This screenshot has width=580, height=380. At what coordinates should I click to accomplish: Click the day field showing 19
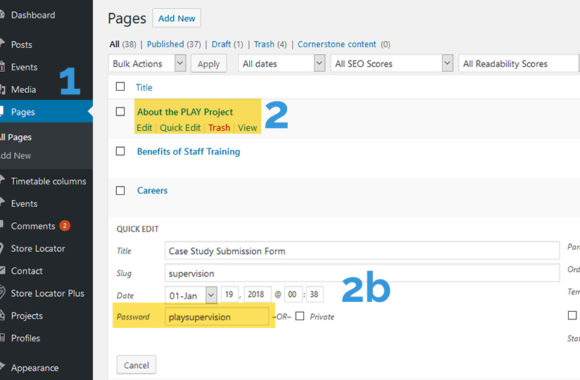[x=229, y=295]
